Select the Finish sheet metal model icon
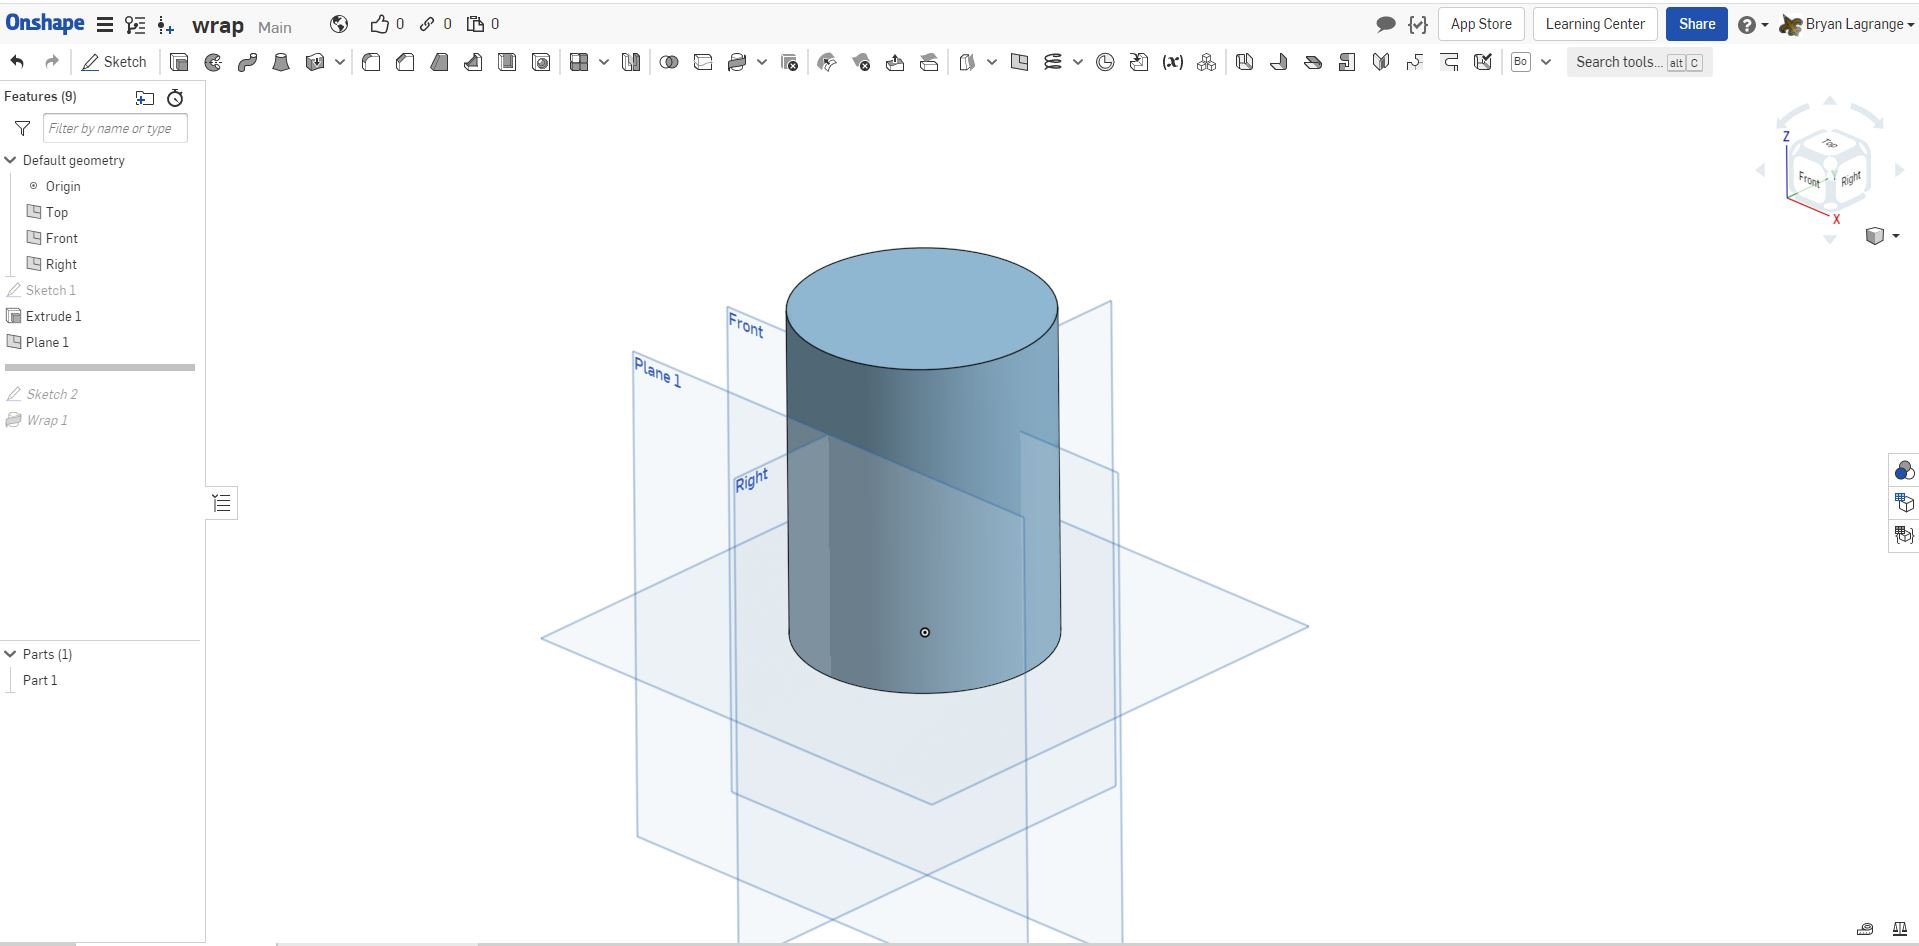Screen dimensions: 1919x946 coord(1483,62)
